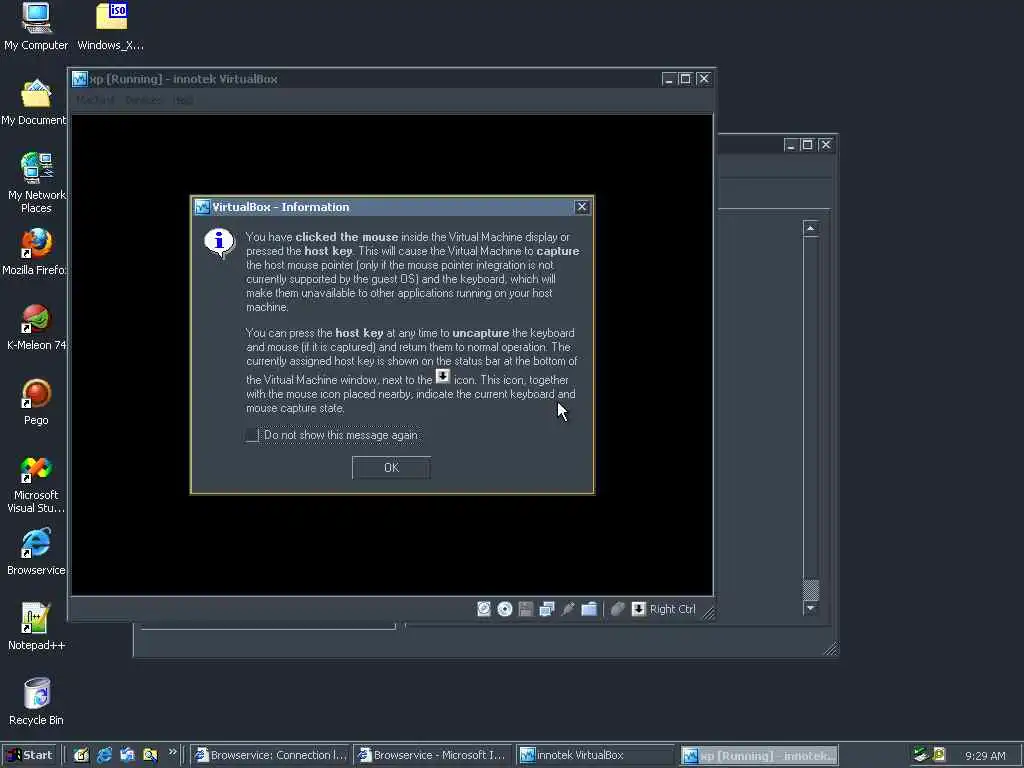This screenshot has height=768, width=1024.
Task: Open My Network Places desktop icon
Action: [x=36, y=183]
